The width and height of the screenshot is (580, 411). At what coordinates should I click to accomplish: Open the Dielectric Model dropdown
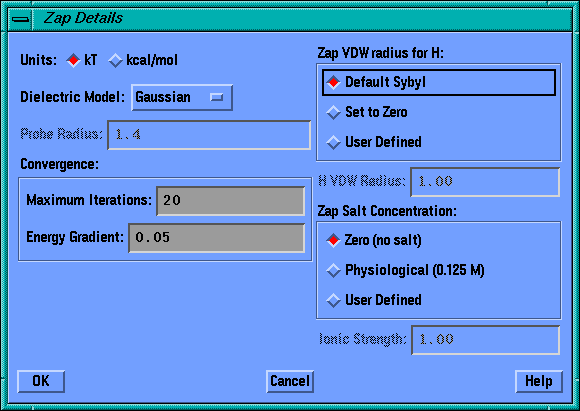182,98
